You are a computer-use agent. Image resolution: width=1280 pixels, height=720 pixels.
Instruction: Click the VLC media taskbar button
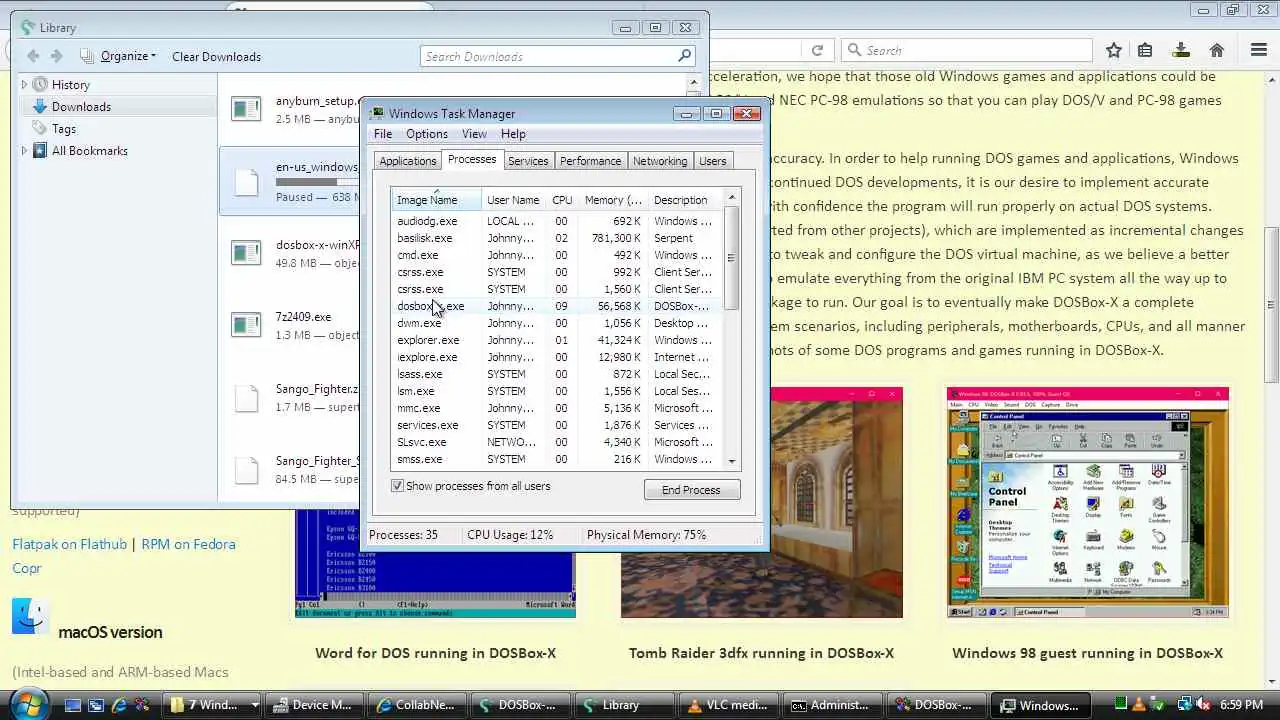click(728, 705)
